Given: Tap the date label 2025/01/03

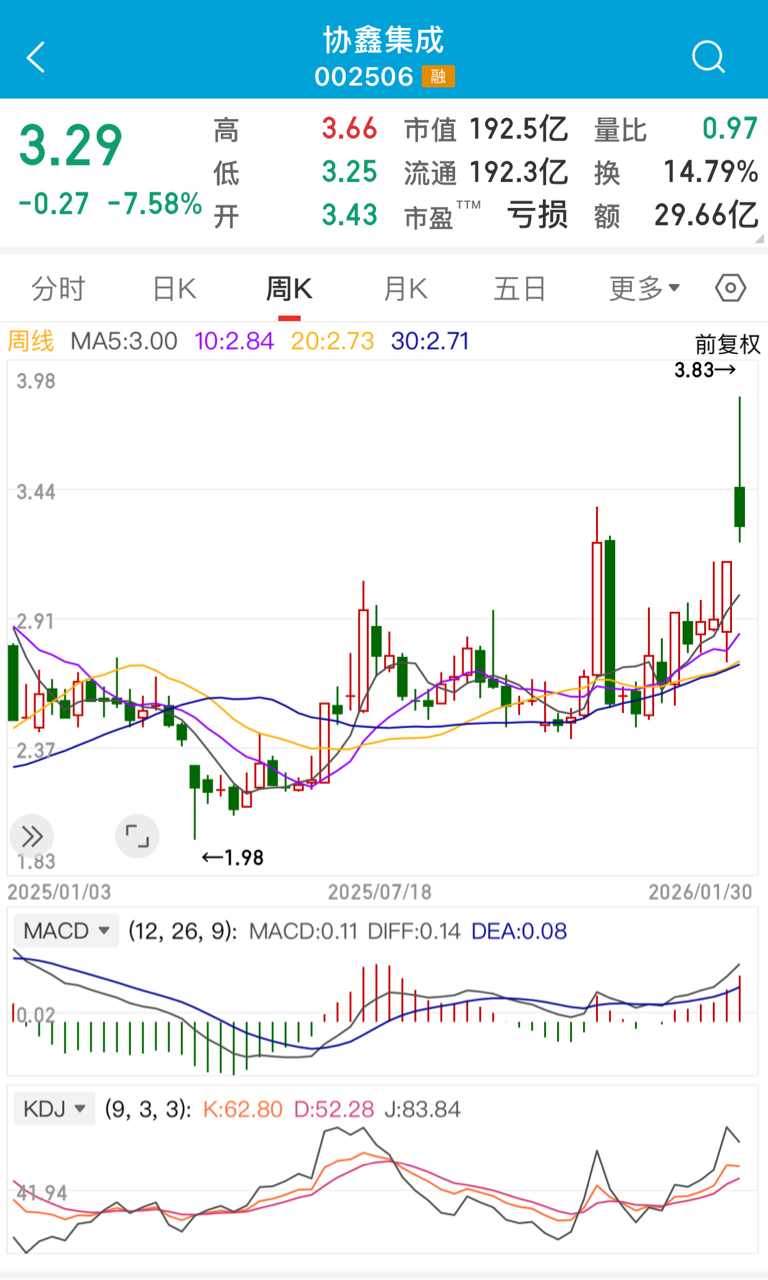Looking at the screenshot, I should click(60, 890).
